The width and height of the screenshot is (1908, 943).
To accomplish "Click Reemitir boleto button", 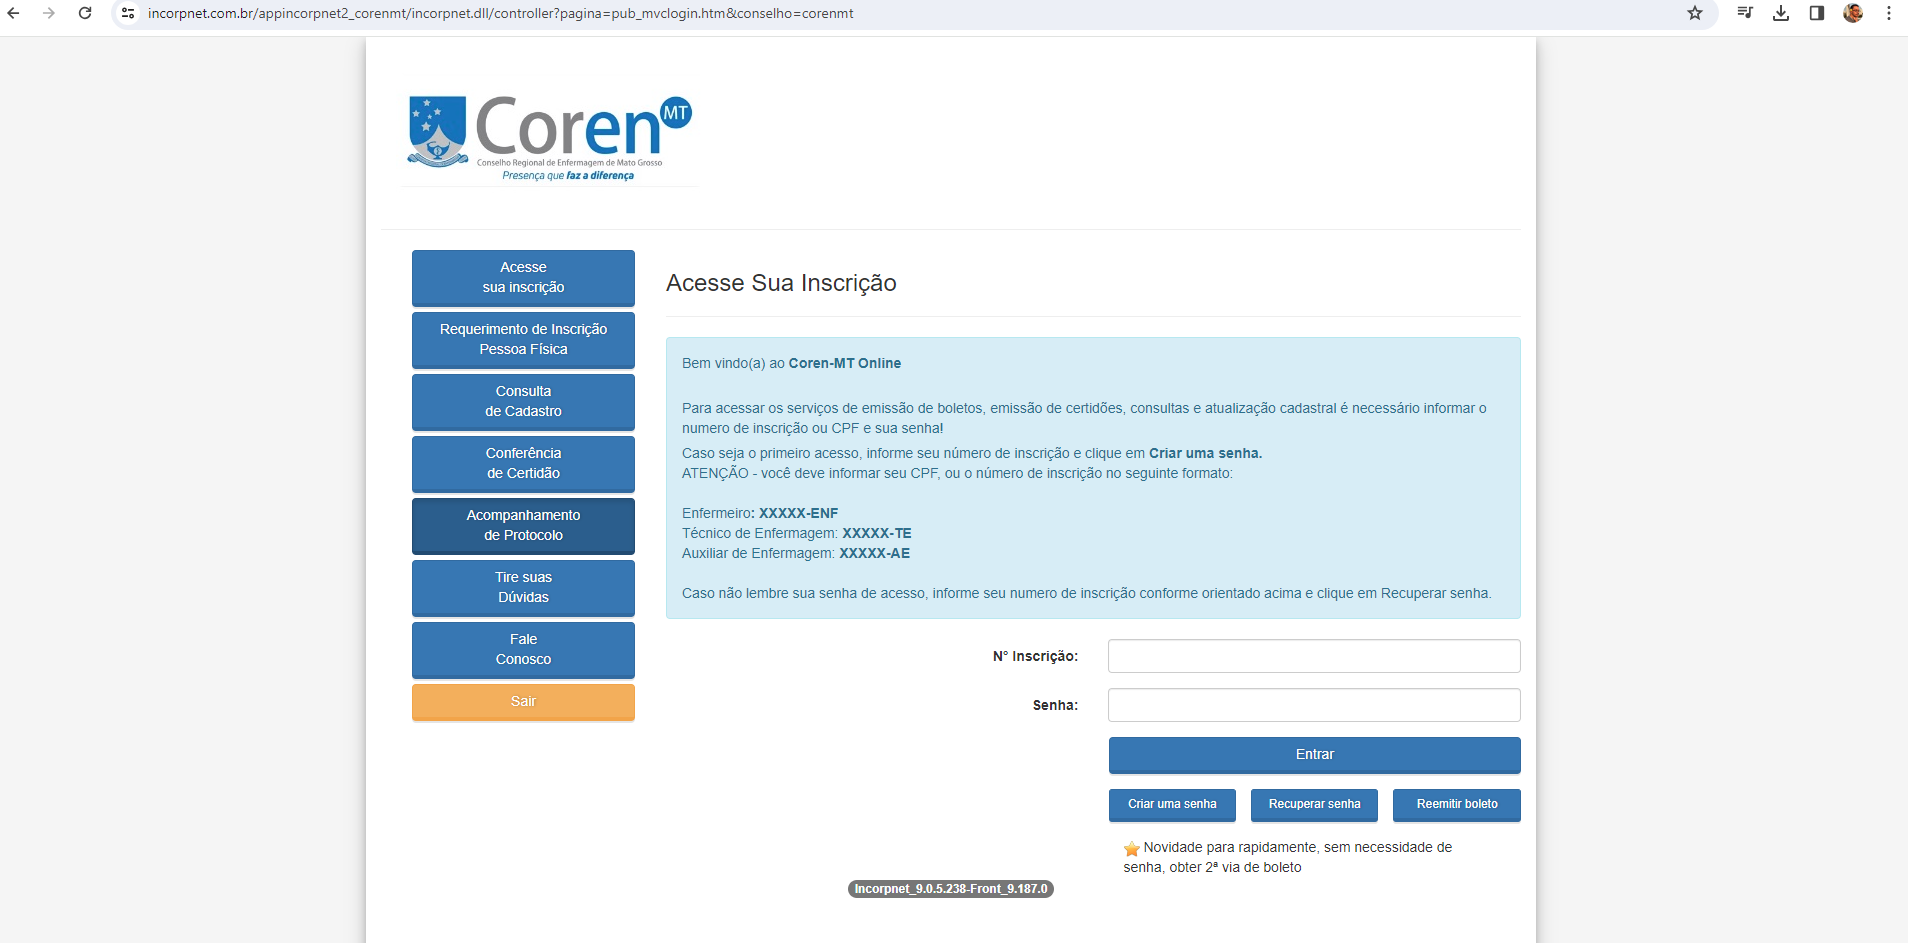I will [x=1457, y=805].
